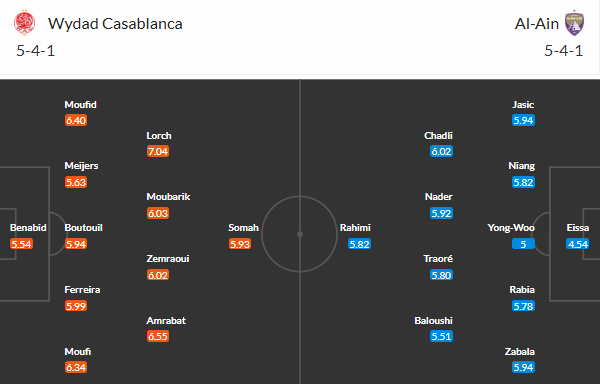Click the Wydad Casablanca club crest

tap(24, 23)
